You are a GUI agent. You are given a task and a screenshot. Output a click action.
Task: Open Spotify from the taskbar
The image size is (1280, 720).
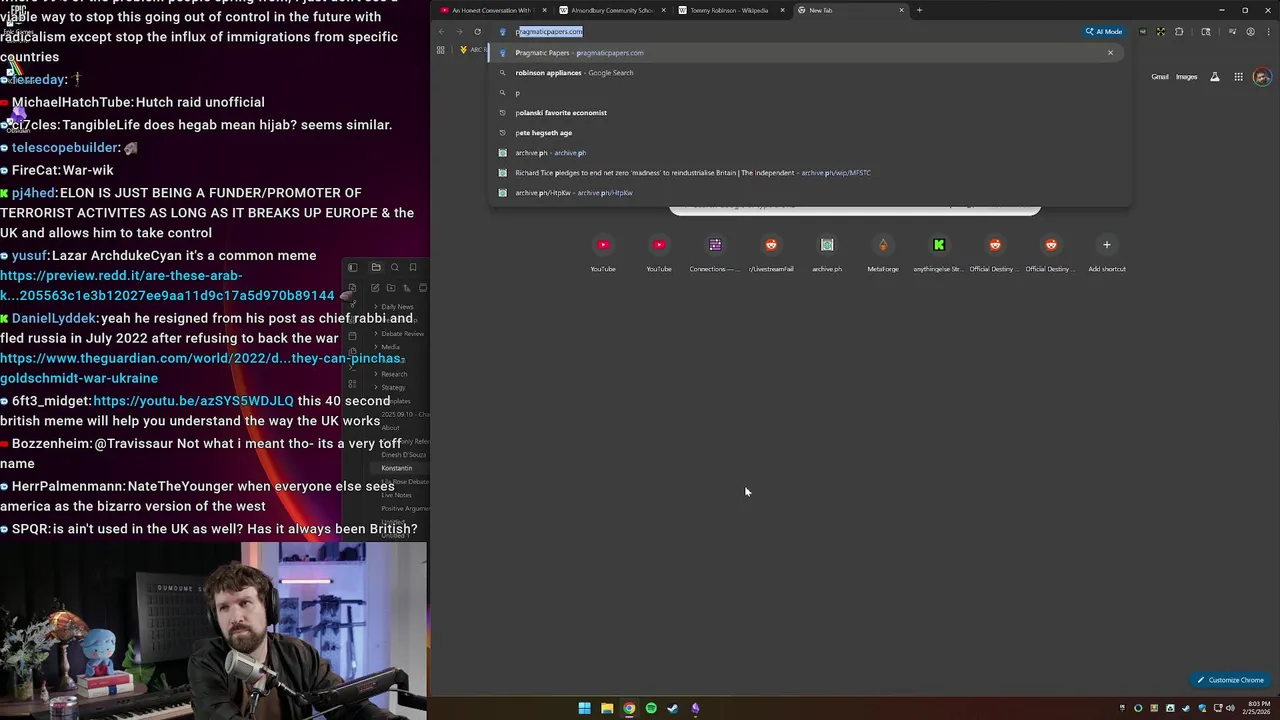coord(651,708)
